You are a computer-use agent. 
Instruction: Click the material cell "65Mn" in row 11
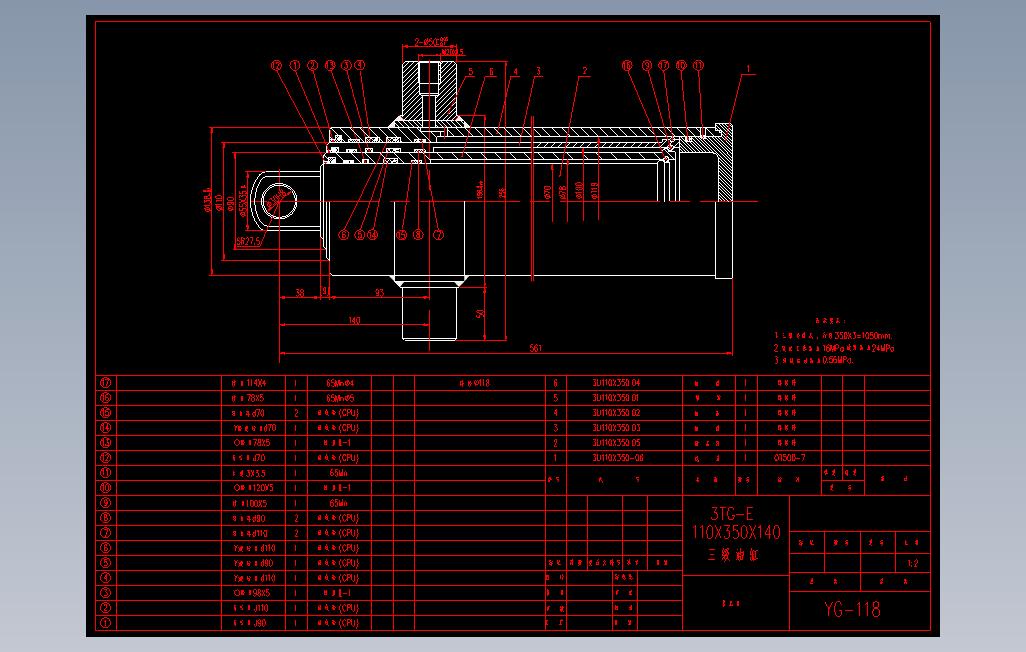point(338,473)
